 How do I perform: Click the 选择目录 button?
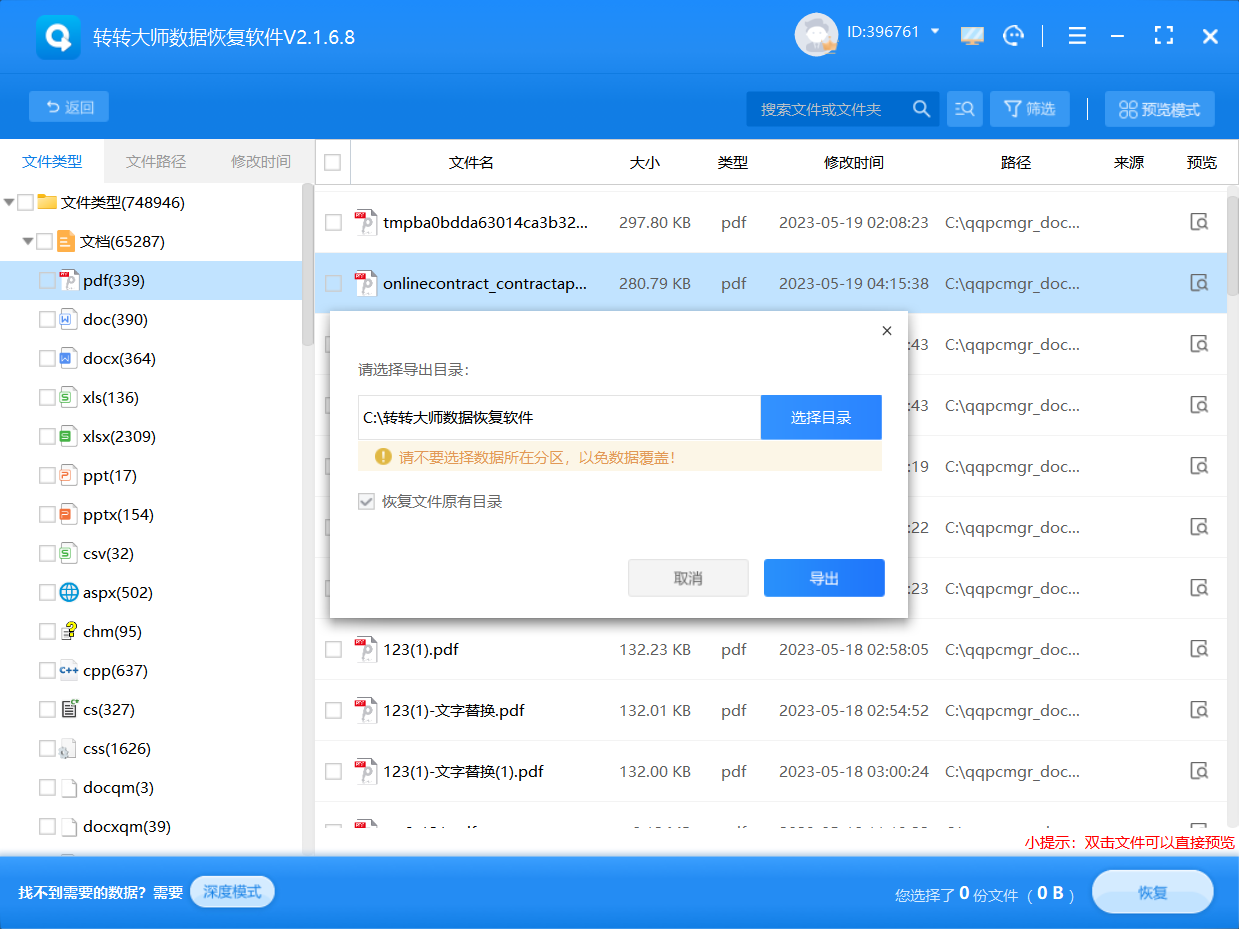tap(821, 417)
